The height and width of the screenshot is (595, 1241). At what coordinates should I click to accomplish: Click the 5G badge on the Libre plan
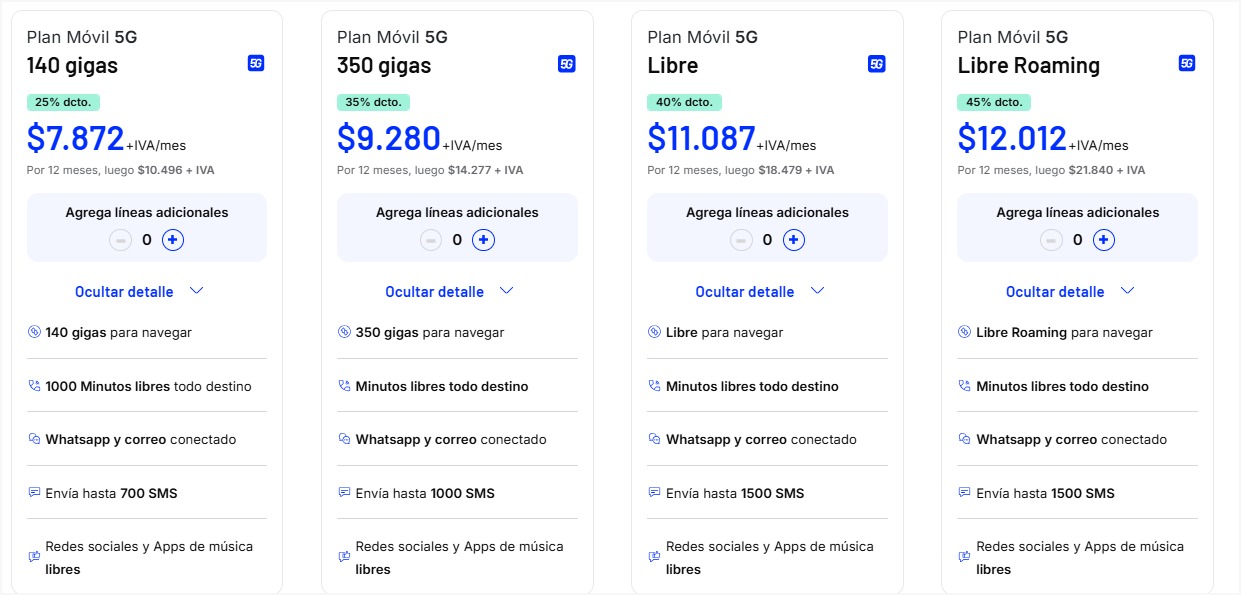pyautogui.click(x=876, y=63)
